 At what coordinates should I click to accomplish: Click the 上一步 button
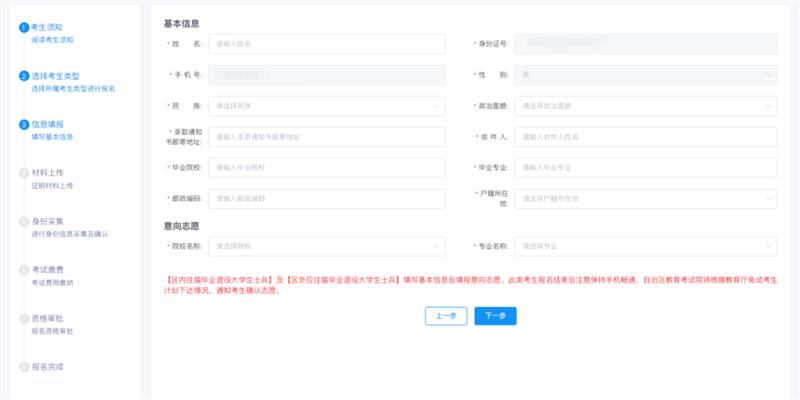446,316
